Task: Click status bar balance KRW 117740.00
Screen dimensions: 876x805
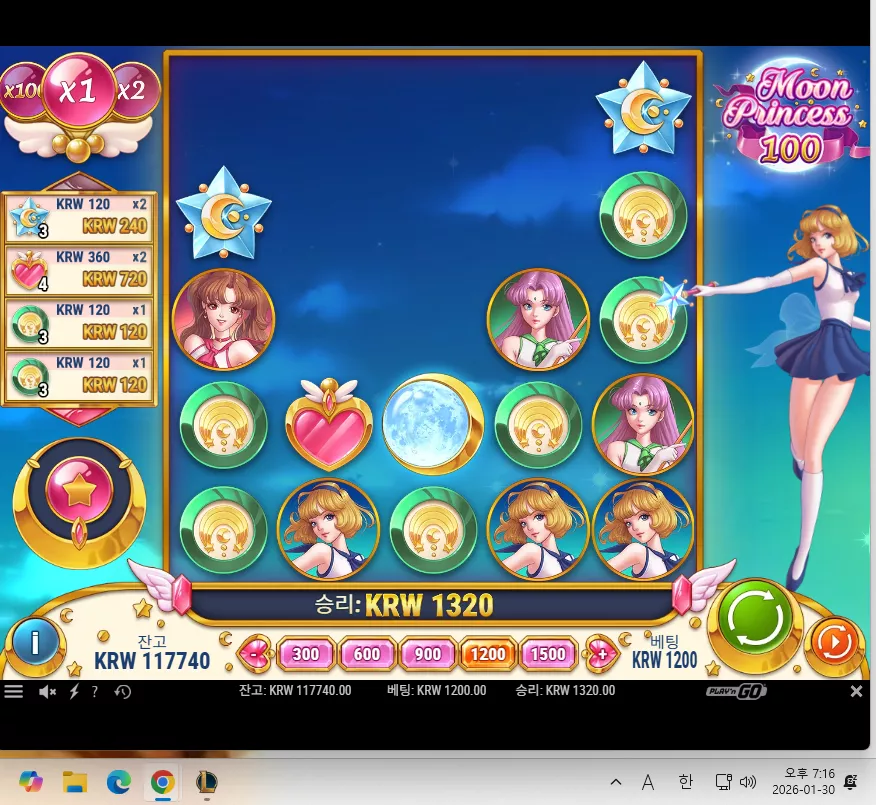Action: pos(295,690)
